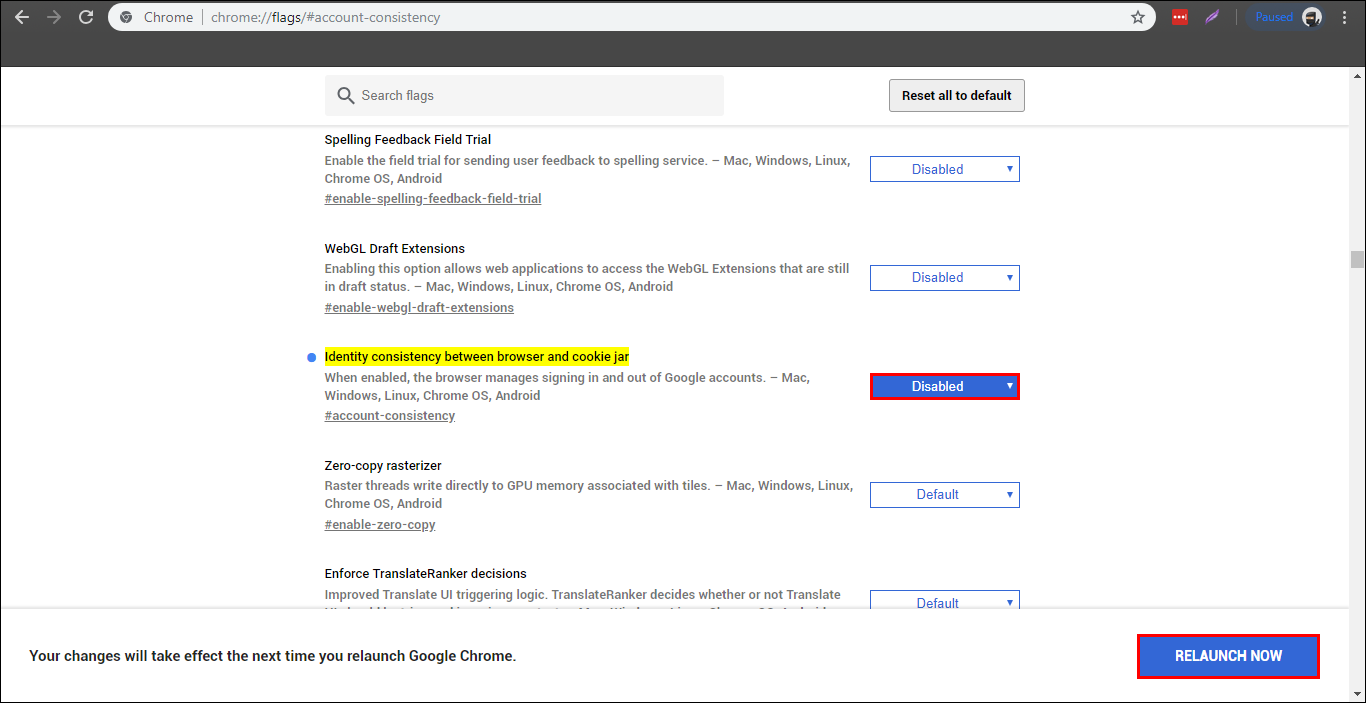Click the page's vertical scrollbar thumb
Image resolution: width=1366 pixels, height=703 pixels.
click(1357, 260)
